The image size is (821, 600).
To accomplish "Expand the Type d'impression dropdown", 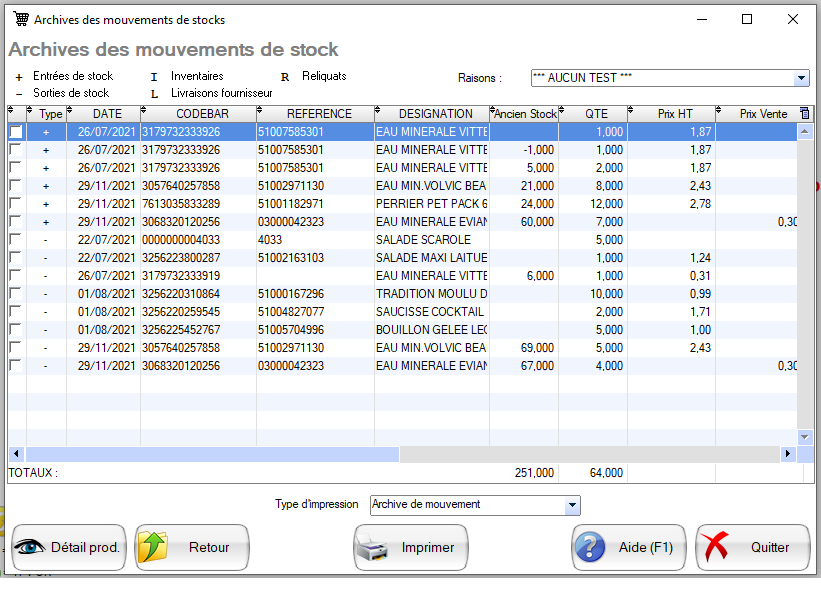I will point(570,505).
